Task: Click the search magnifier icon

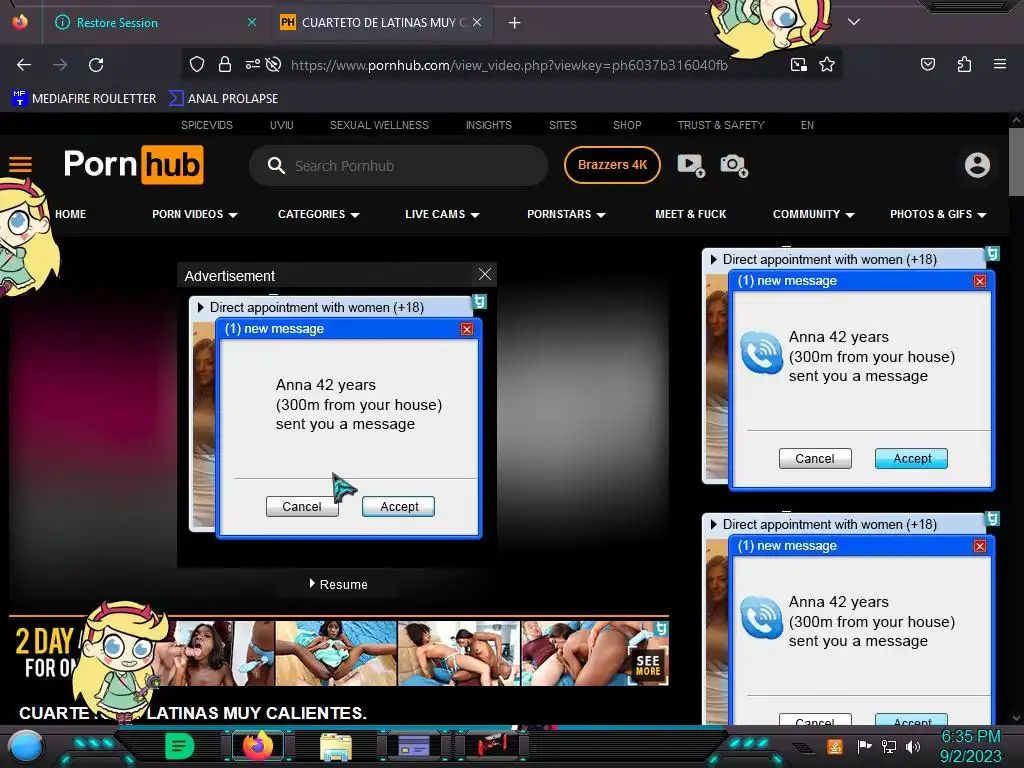Action: [276, 166]
